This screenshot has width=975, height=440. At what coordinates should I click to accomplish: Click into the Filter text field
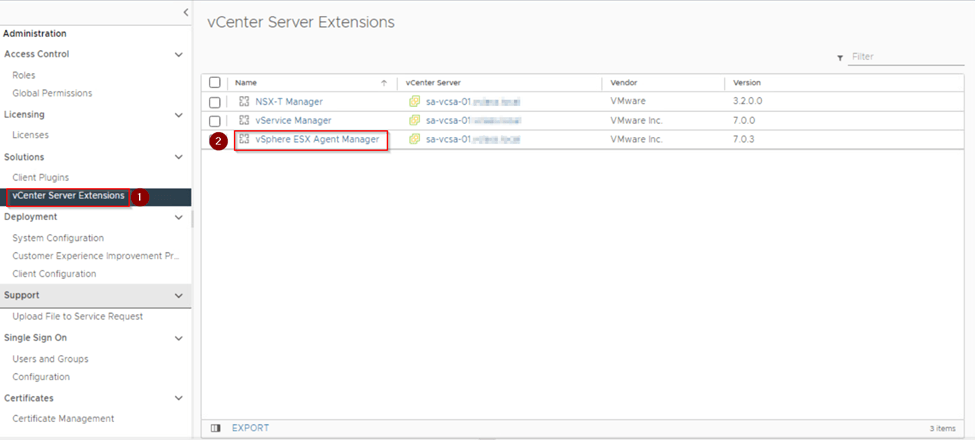tap(892, 58)
